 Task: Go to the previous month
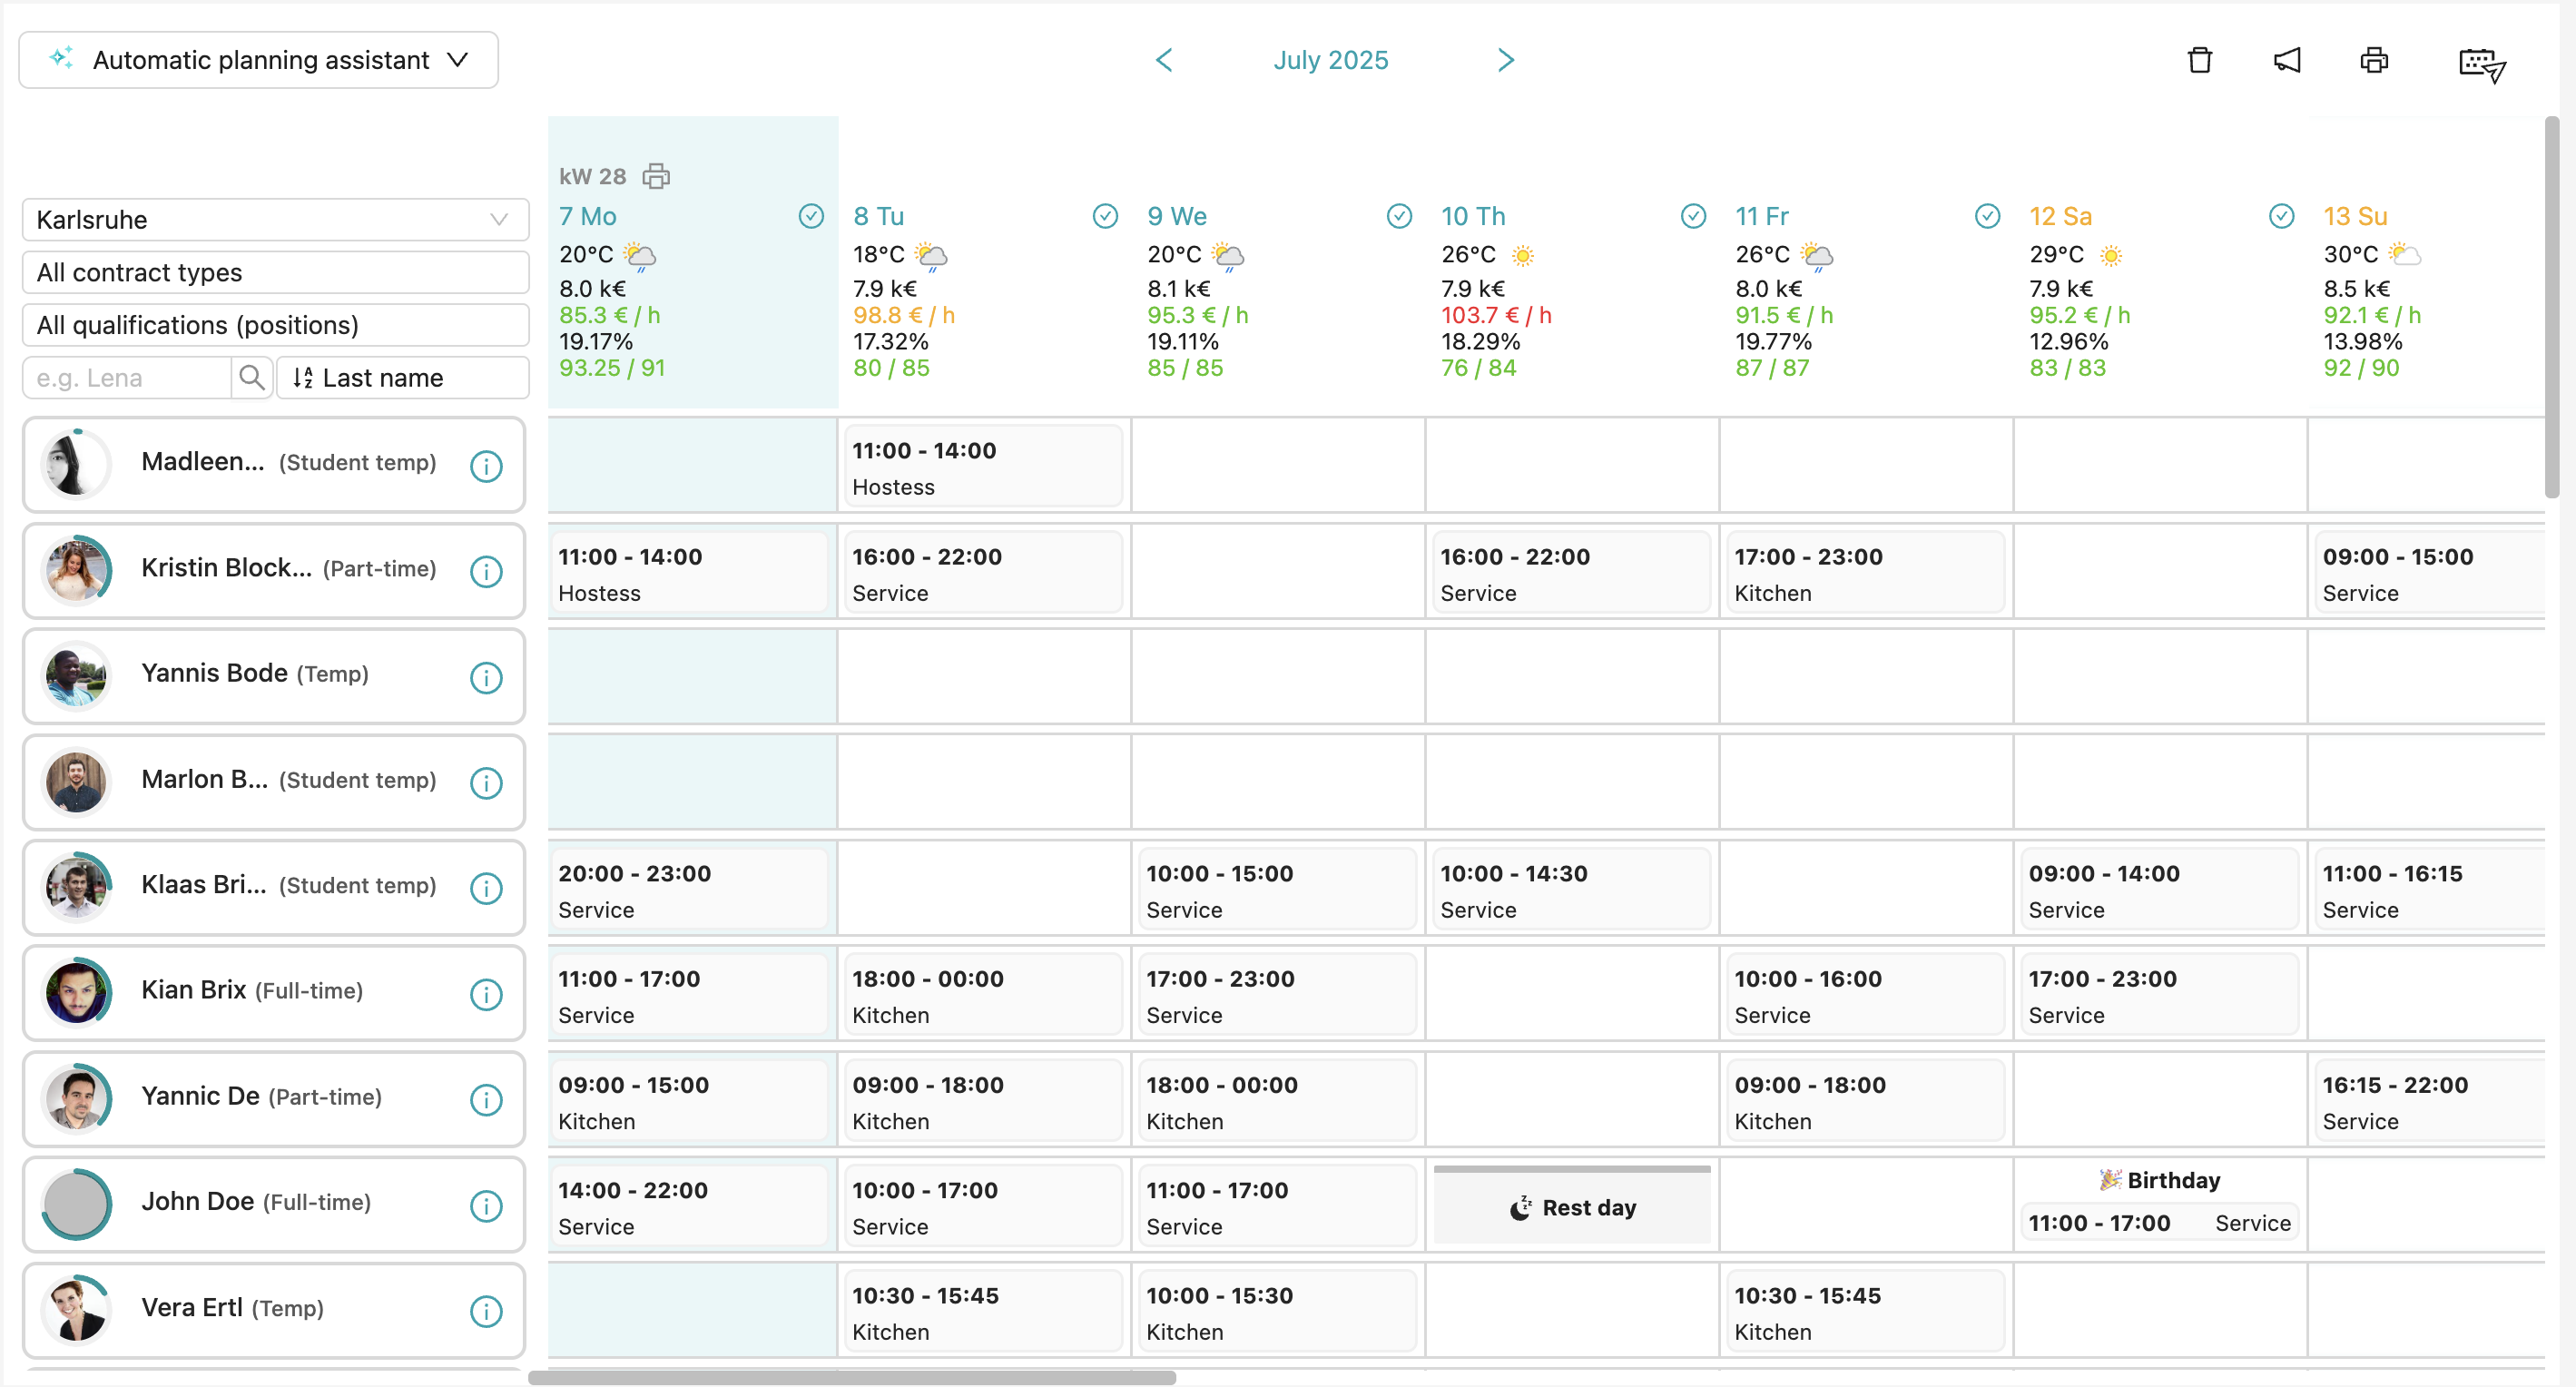(1163, 60)
